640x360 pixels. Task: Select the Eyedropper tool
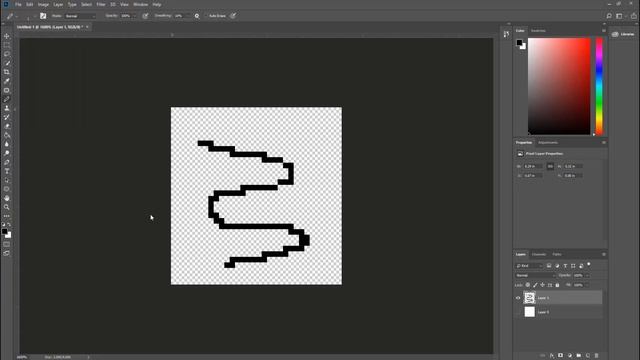click(x=7, y=81)
